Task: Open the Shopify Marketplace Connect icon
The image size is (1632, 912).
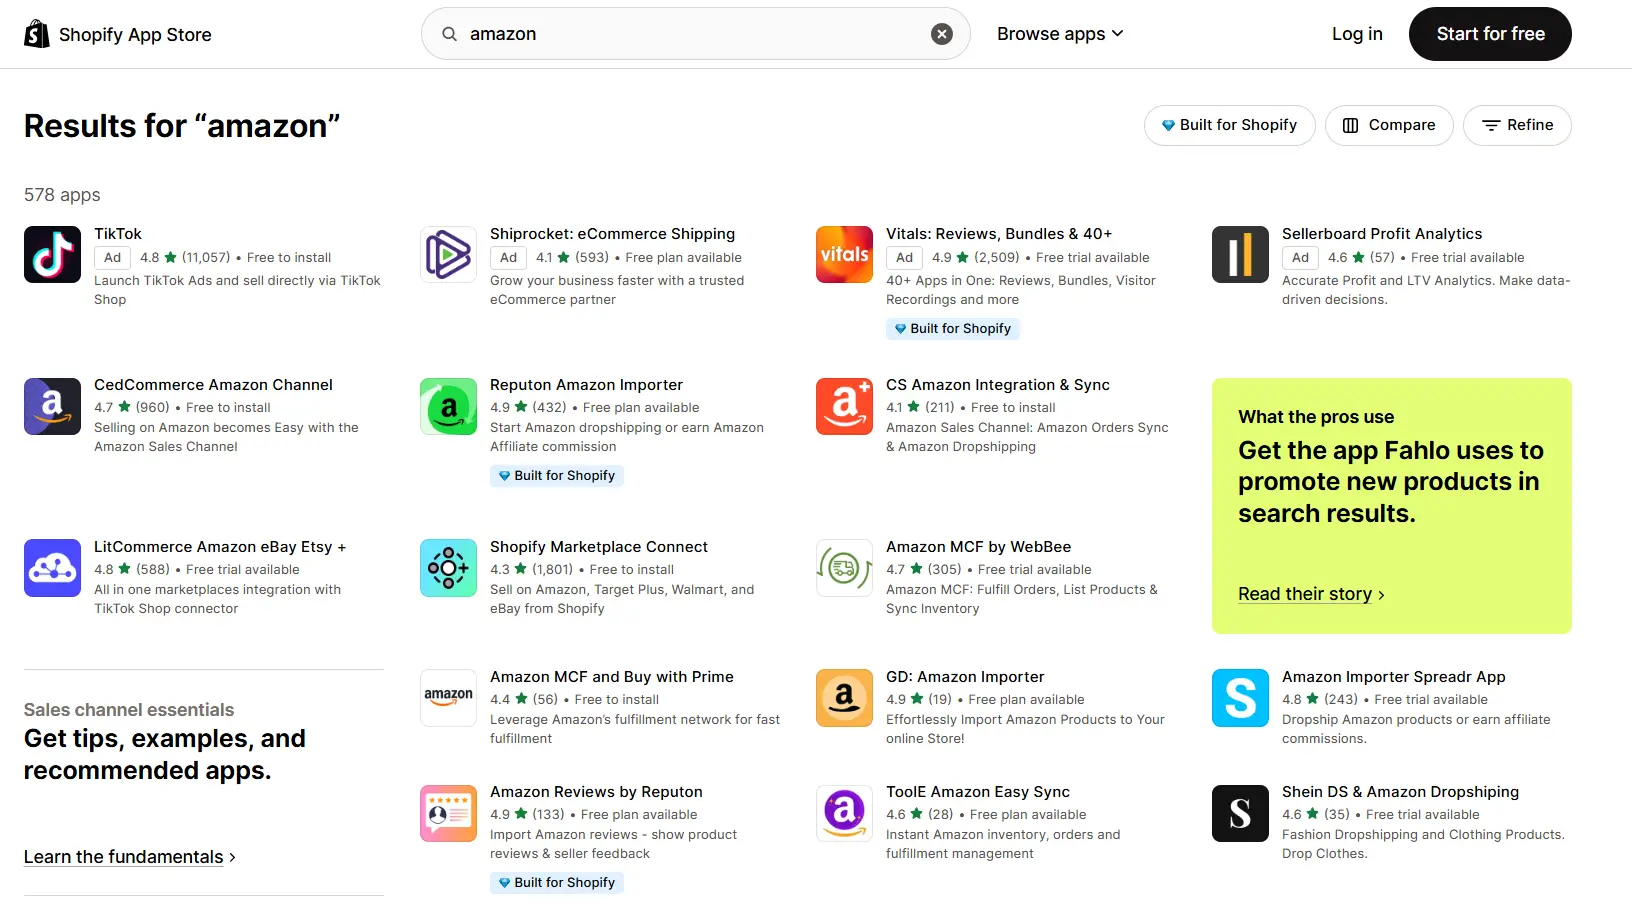Action: point(448,568)
